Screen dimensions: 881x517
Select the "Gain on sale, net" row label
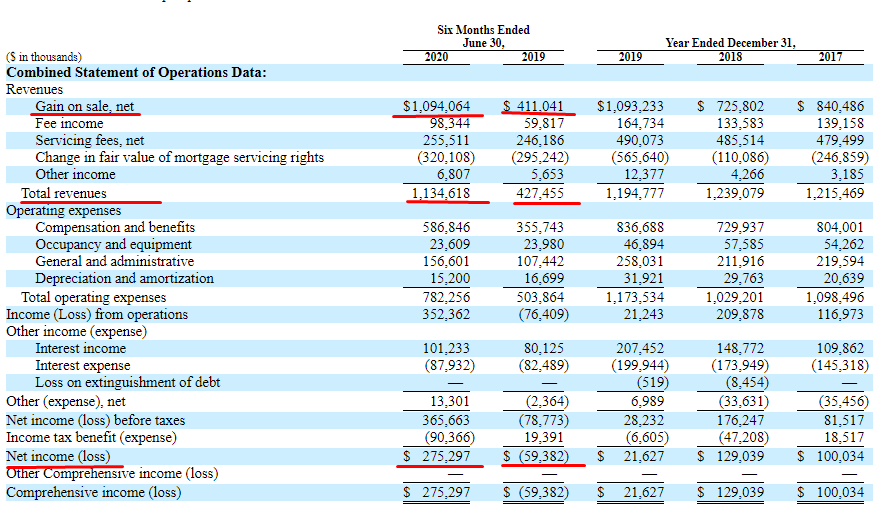pyautogui.click(x=85, y=106)
